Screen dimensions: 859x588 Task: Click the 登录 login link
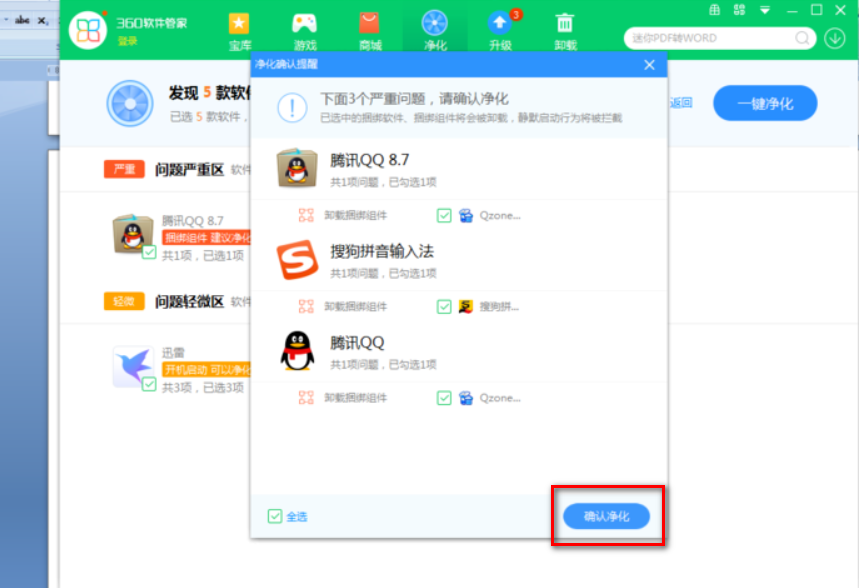tap(128, 41)
